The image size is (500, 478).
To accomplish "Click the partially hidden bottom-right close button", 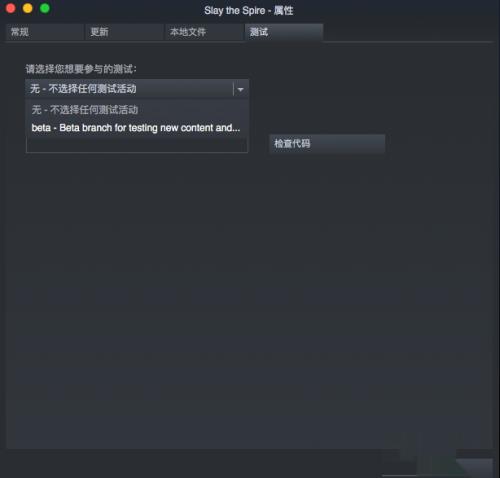I will click(473, 467).
